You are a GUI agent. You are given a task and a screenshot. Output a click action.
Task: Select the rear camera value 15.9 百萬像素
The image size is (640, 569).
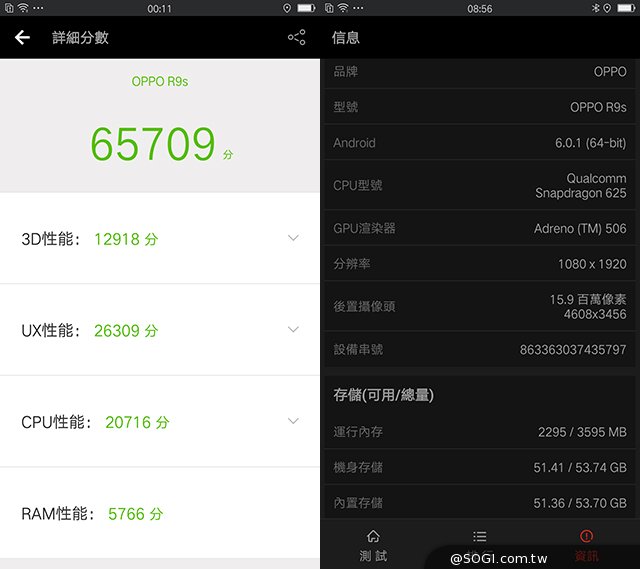pyautogui.click(x=588, y=299)
